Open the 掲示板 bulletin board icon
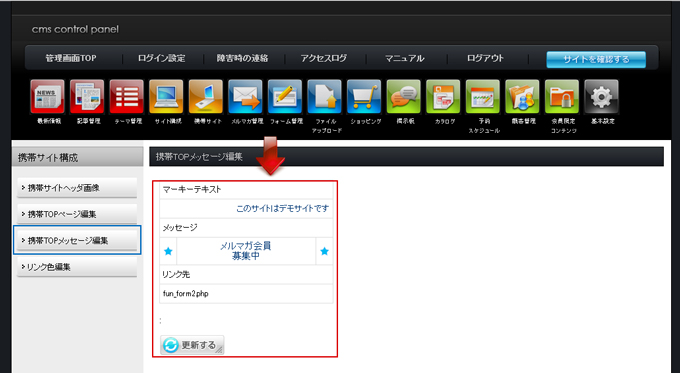Screen dimensions: 680x373 pyautogui.click(x=404, y=96)
